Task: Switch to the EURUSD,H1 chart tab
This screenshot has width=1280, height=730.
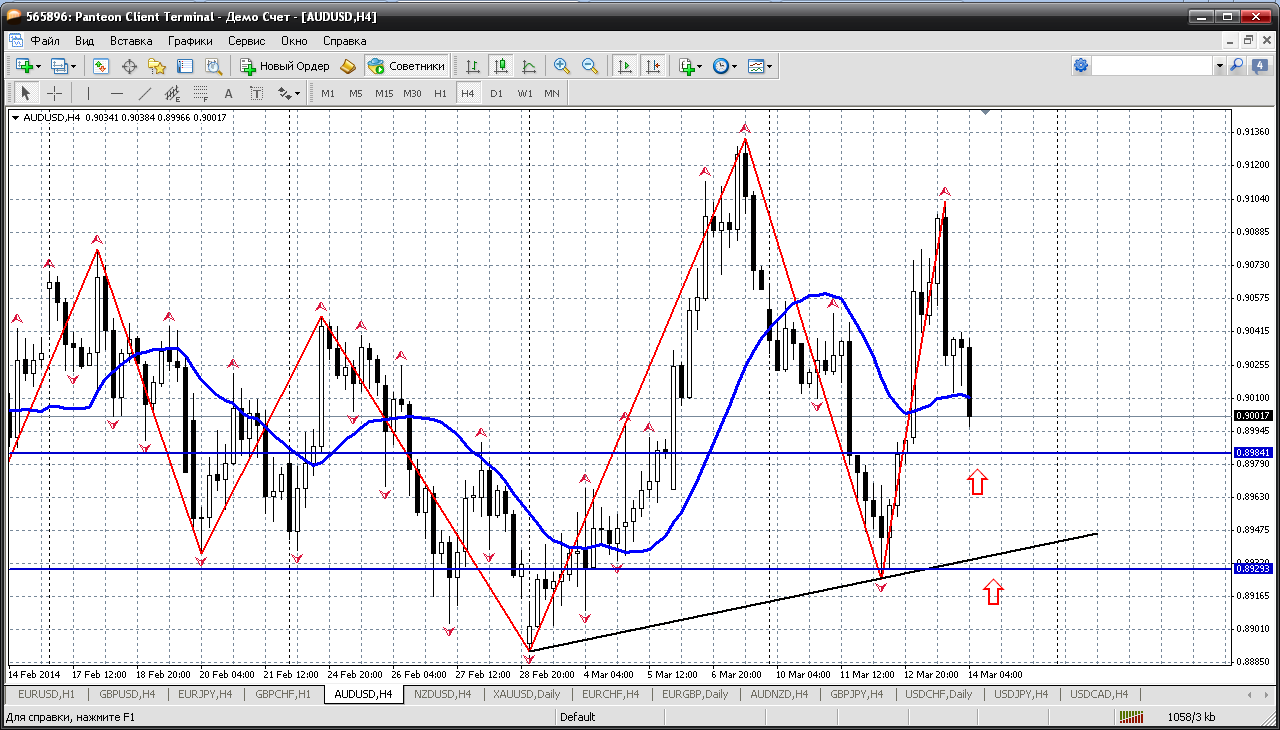Action: 47,694
